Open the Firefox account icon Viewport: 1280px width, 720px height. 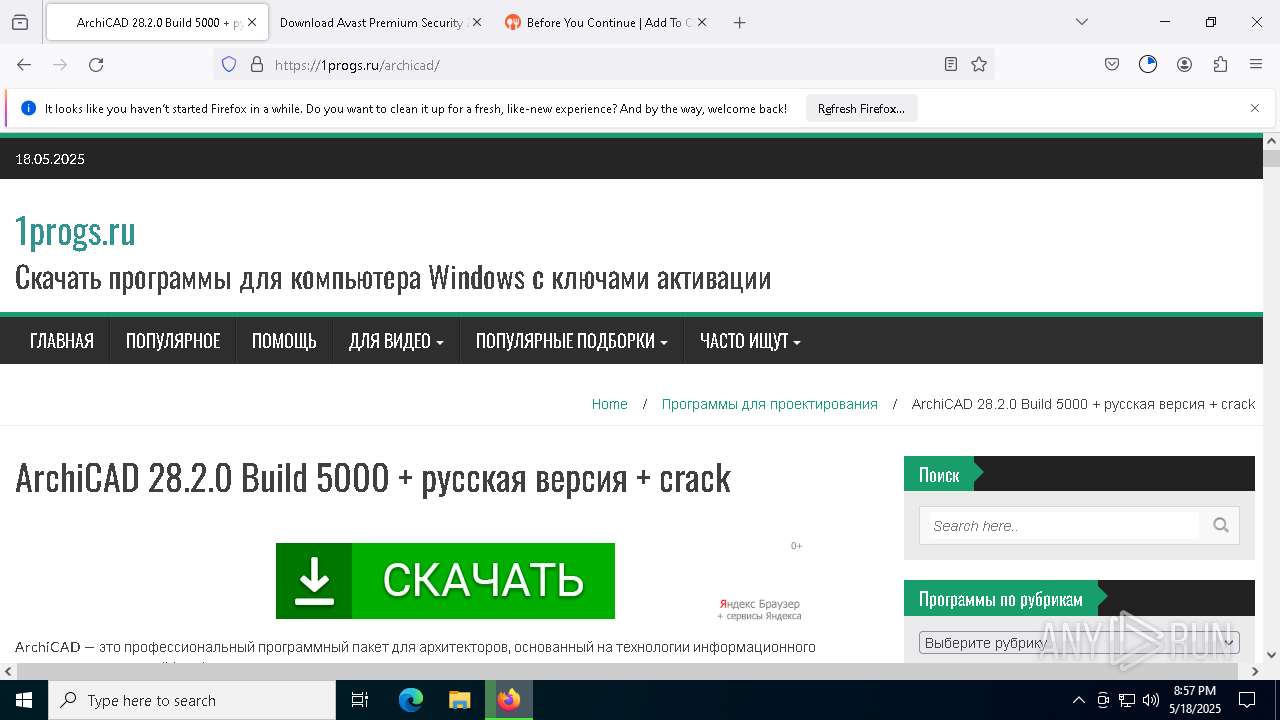tap(1184, 64)
